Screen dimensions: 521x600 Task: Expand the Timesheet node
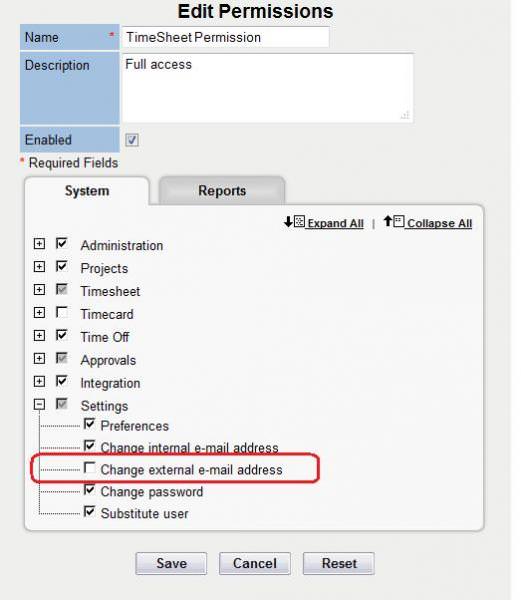click(39, 290)
